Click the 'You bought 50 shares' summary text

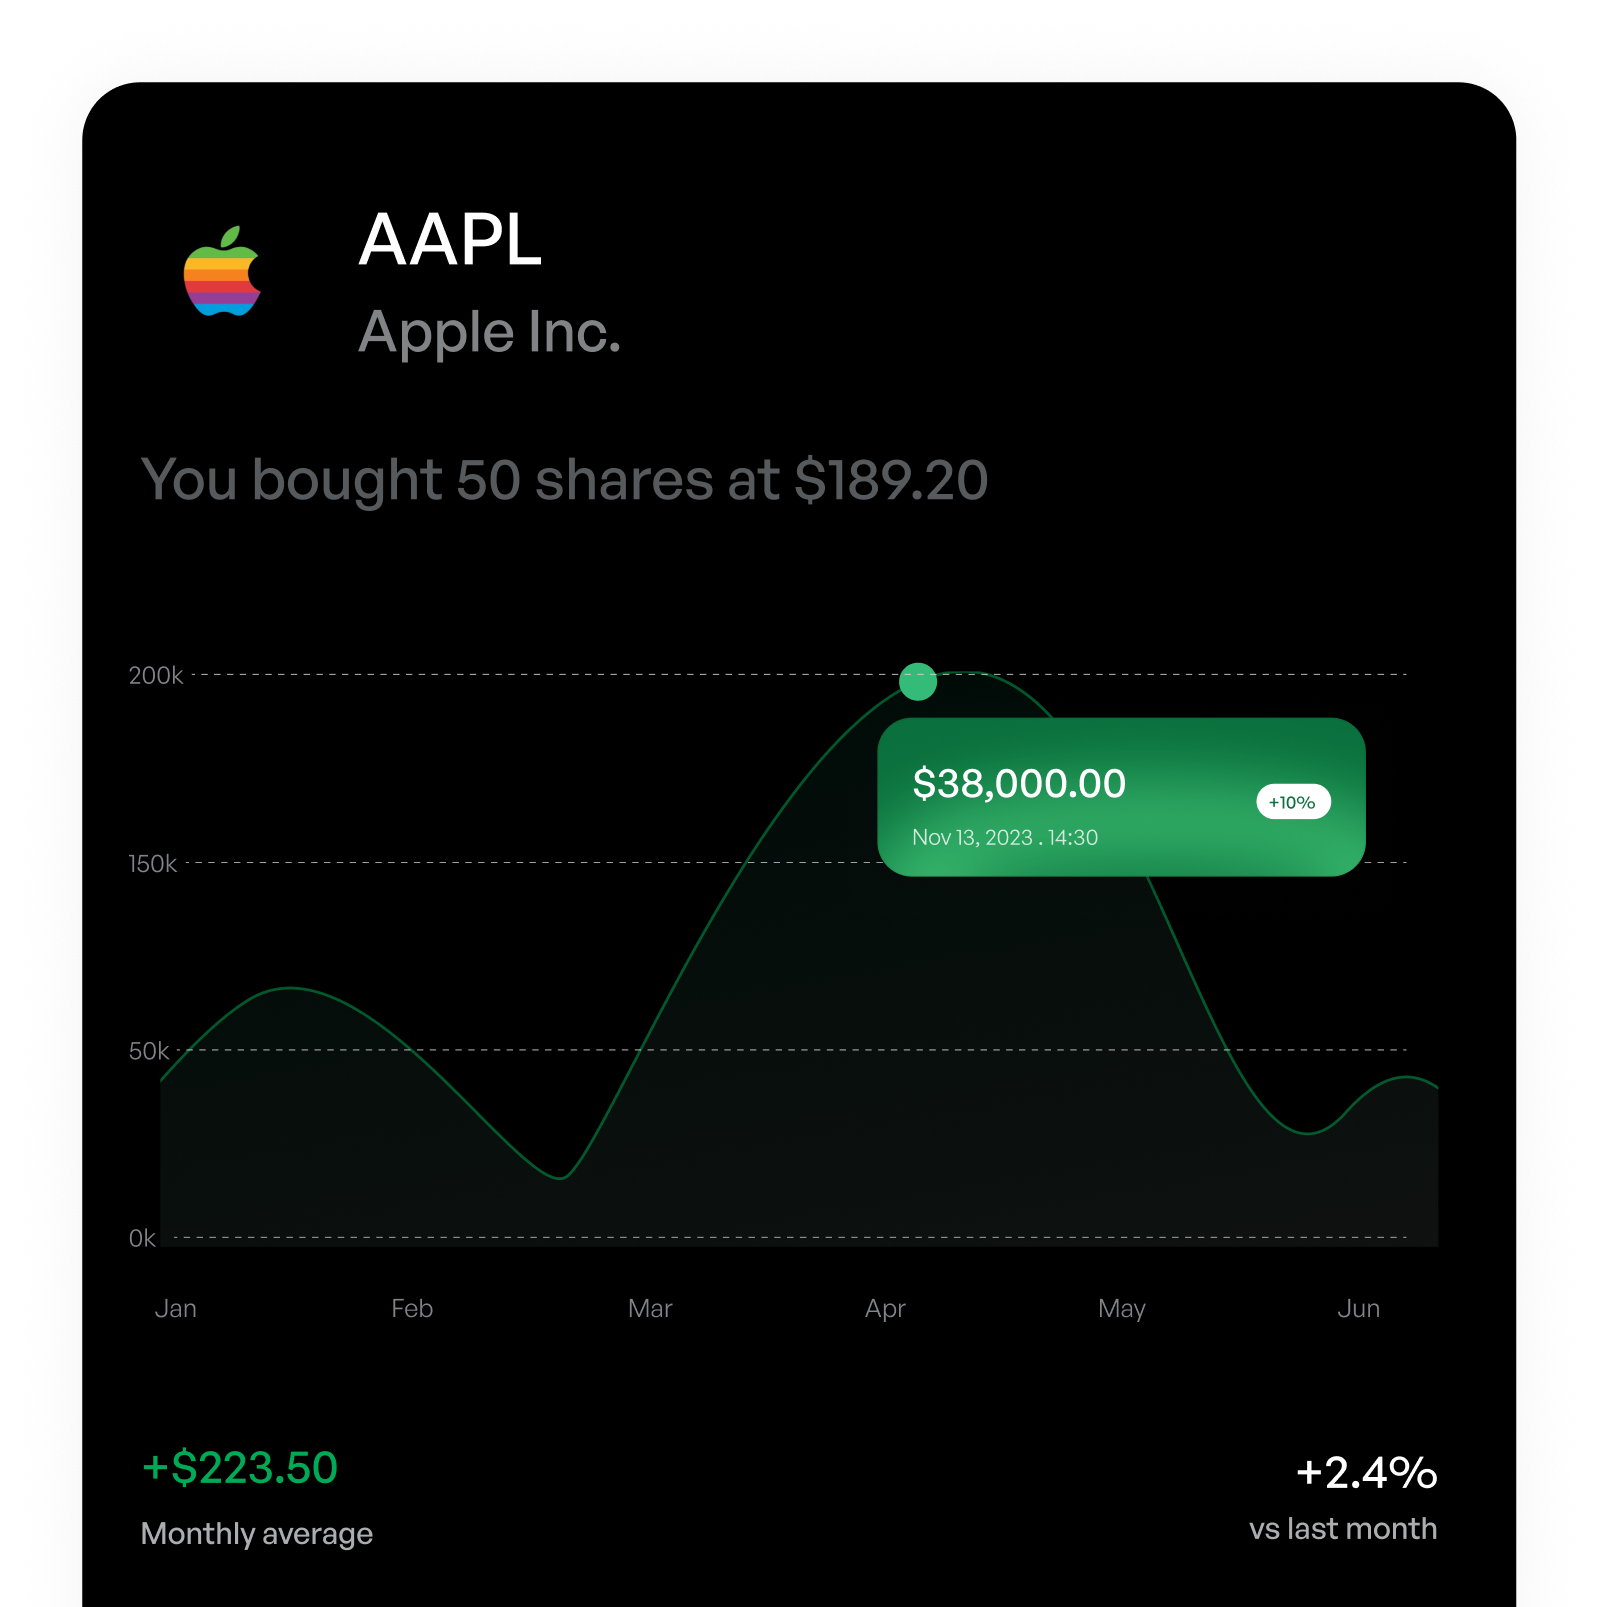pyautogui.click(x=565, y=481)
